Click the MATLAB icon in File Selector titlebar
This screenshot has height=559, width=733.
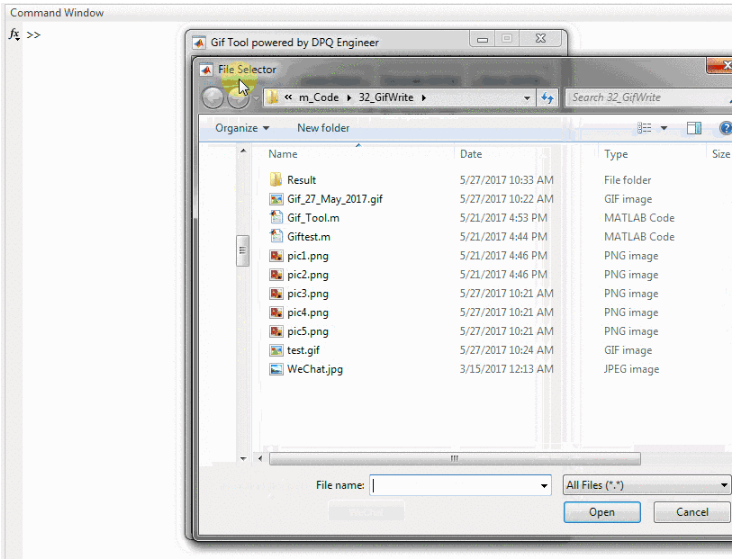(x=207, y=70)
